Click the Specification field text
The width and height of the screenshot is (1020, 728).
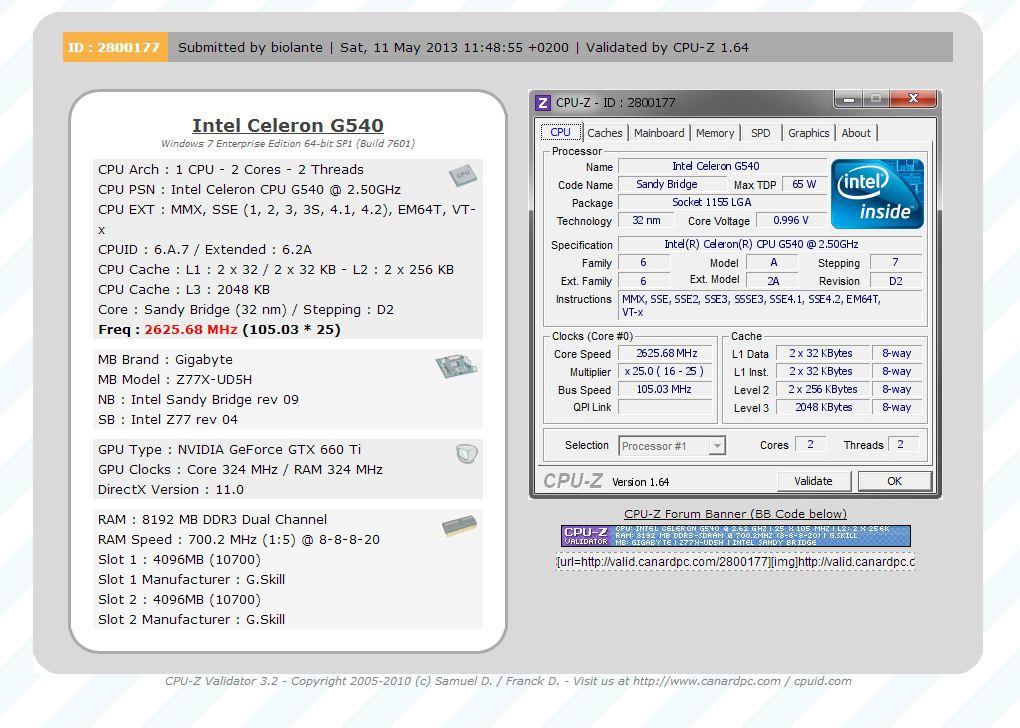coord(770,245)
